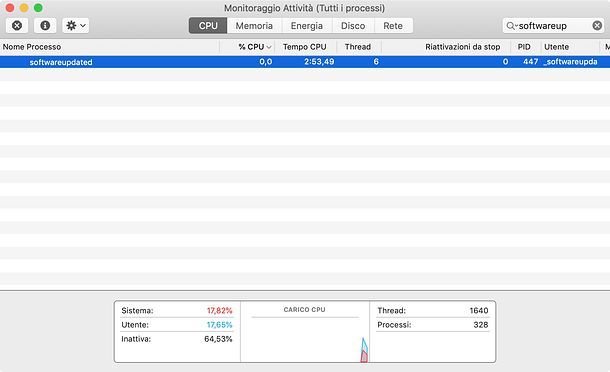Click the search field containing softwareup

point(553,26)
